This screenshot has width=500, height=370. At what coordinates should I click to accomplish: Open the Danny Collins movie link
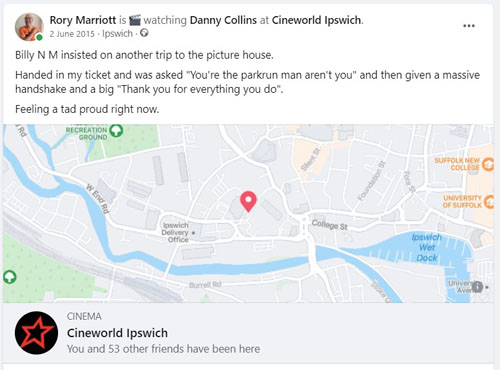pos(223,20)
